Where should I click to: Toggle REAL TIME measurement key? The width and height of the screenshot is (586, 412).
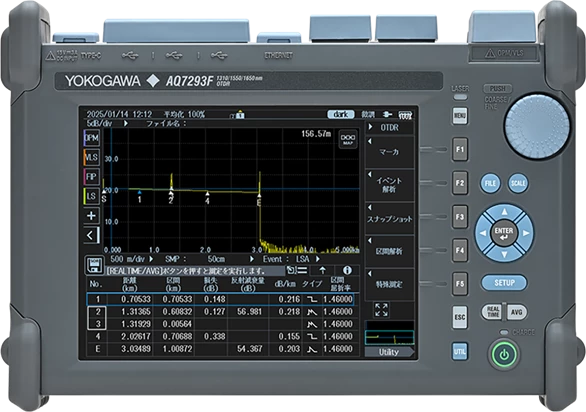(493, 312)
